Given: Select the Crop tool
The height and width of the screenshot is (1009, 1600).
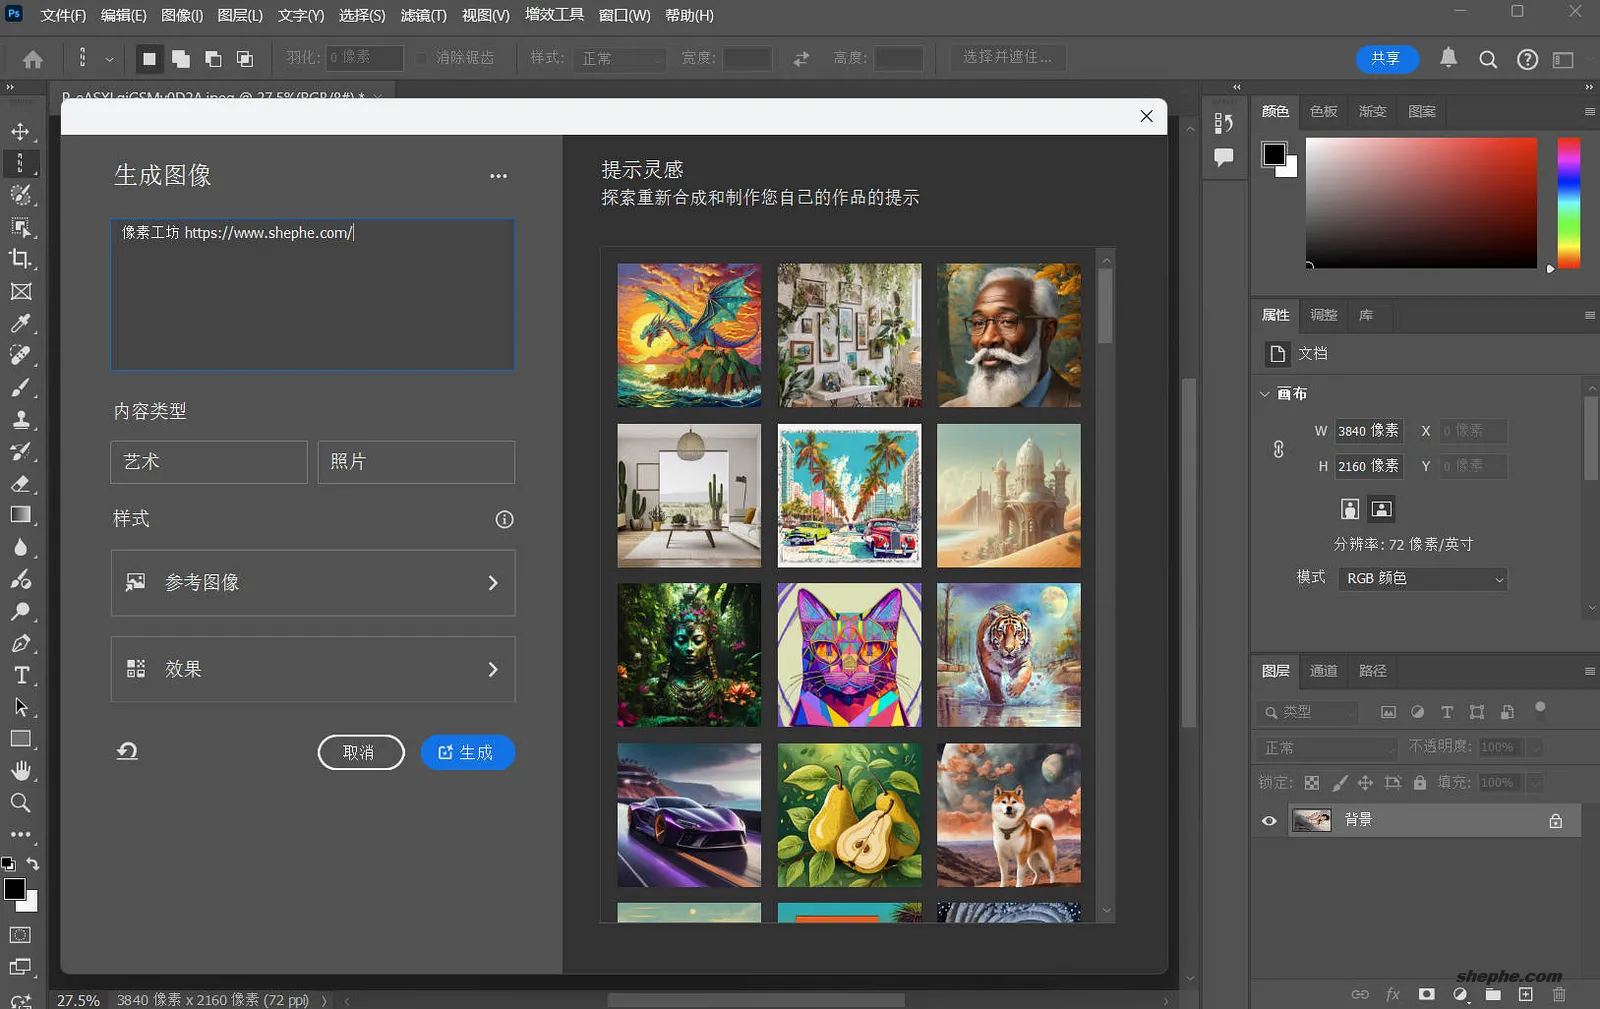Looking at the screenshot, I should coord(20,259).
